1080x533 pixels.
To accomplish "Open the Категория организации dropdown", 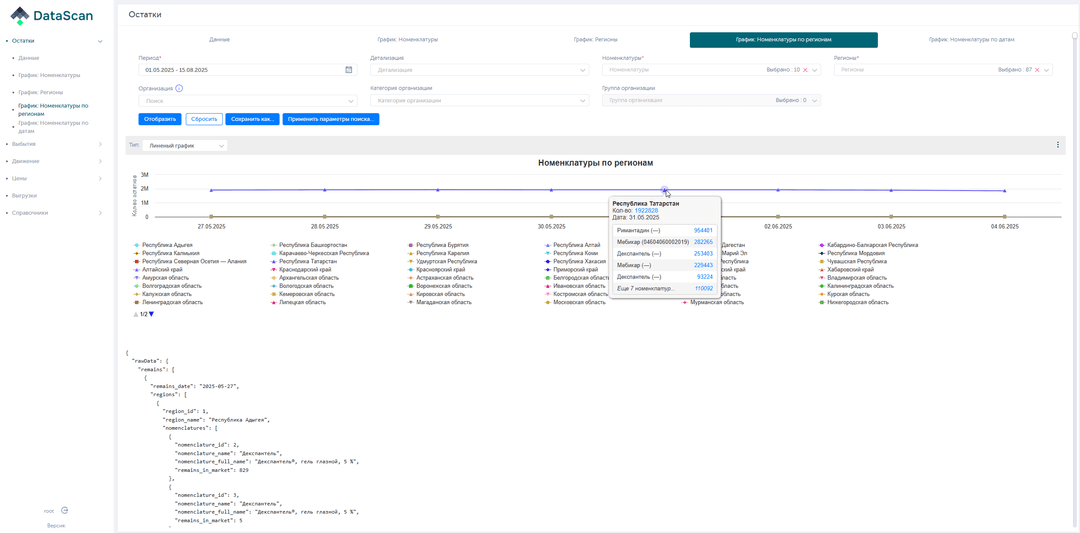I will click(479, 101).
